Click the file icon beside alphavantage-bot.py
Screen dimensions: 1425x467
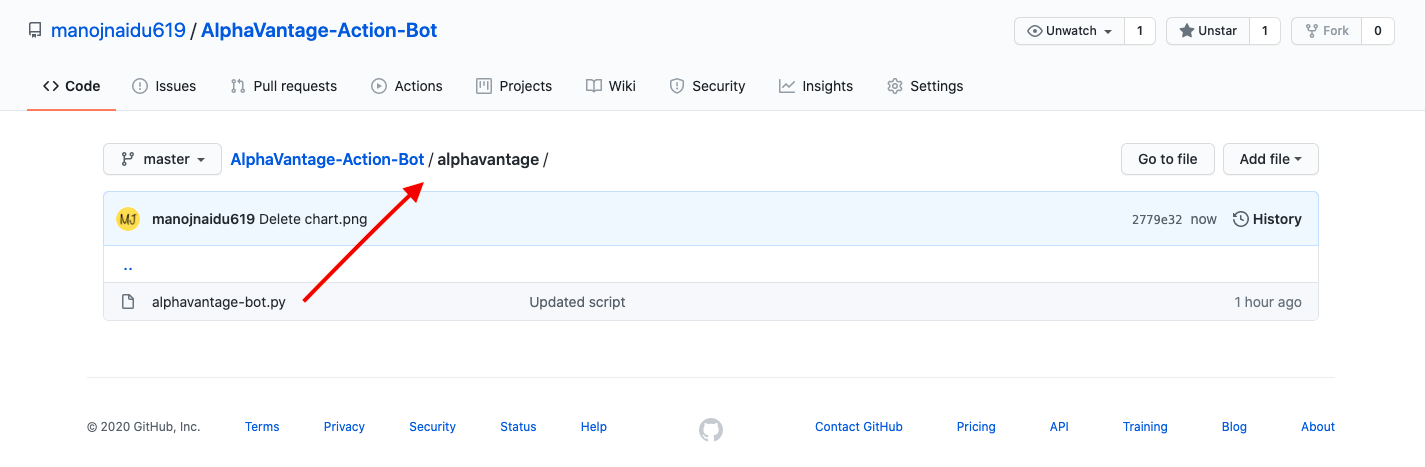point(128,302)
